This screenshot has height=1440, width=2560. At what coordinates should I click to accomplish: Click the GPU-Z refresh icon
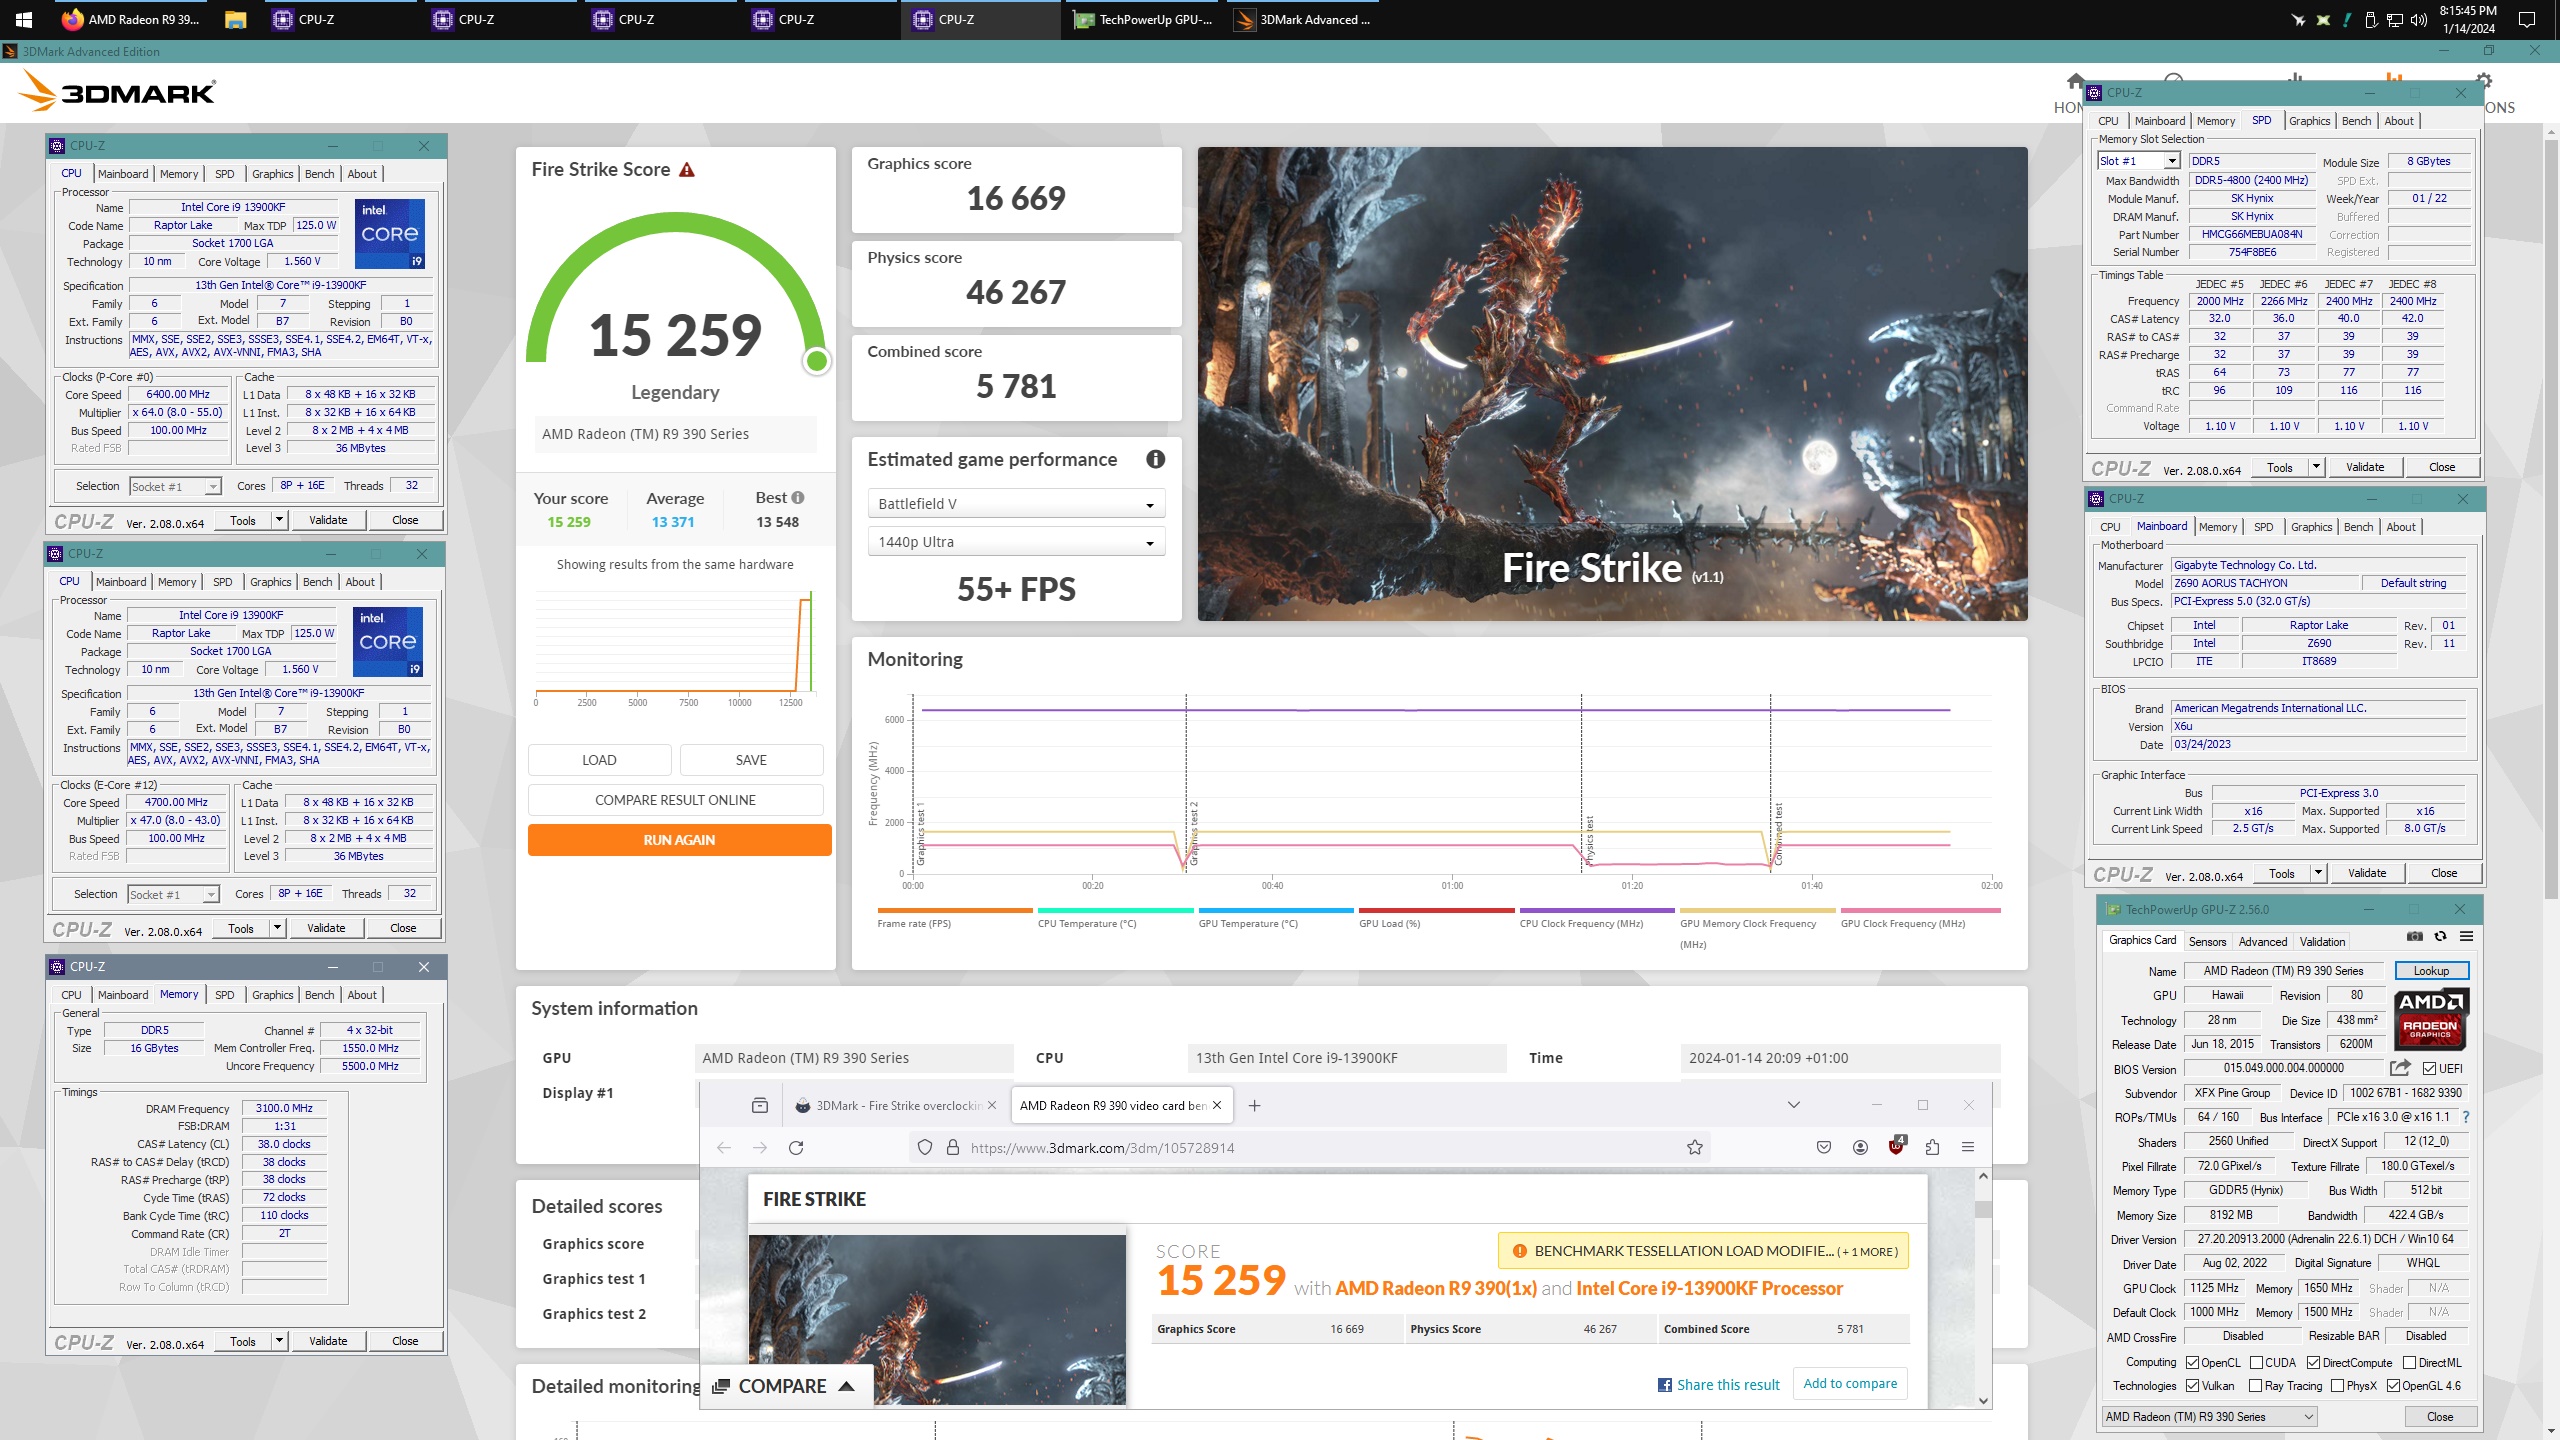point(2441,936)
